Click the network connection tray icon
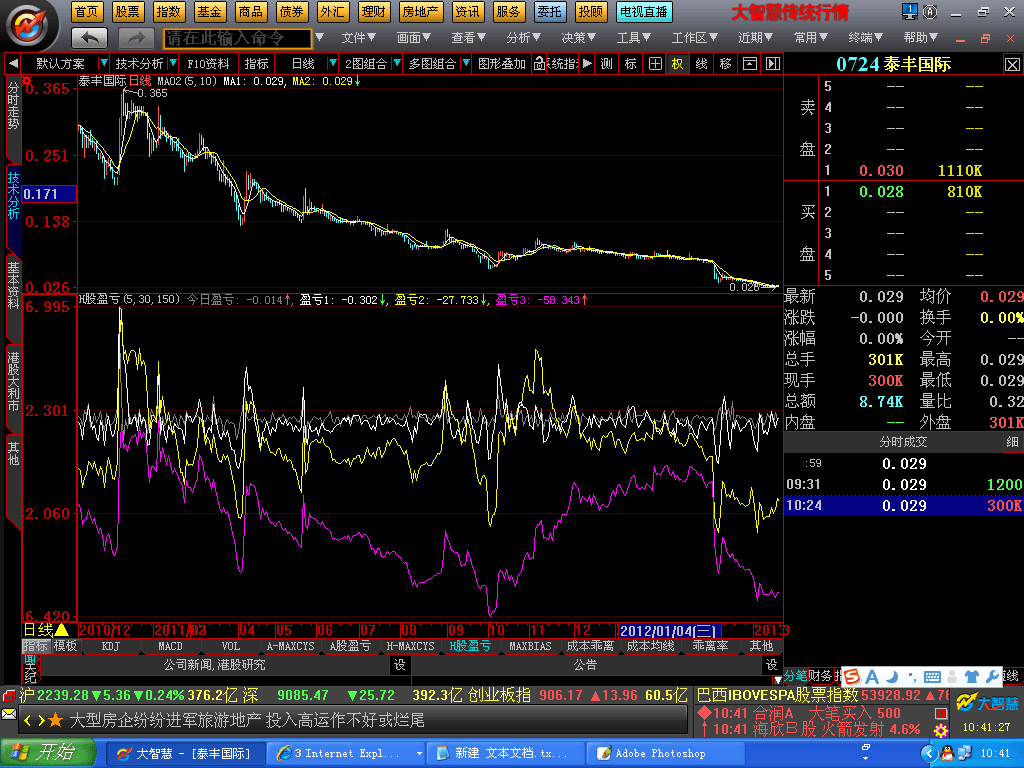 pyautogui.click(x=965, y=753)
